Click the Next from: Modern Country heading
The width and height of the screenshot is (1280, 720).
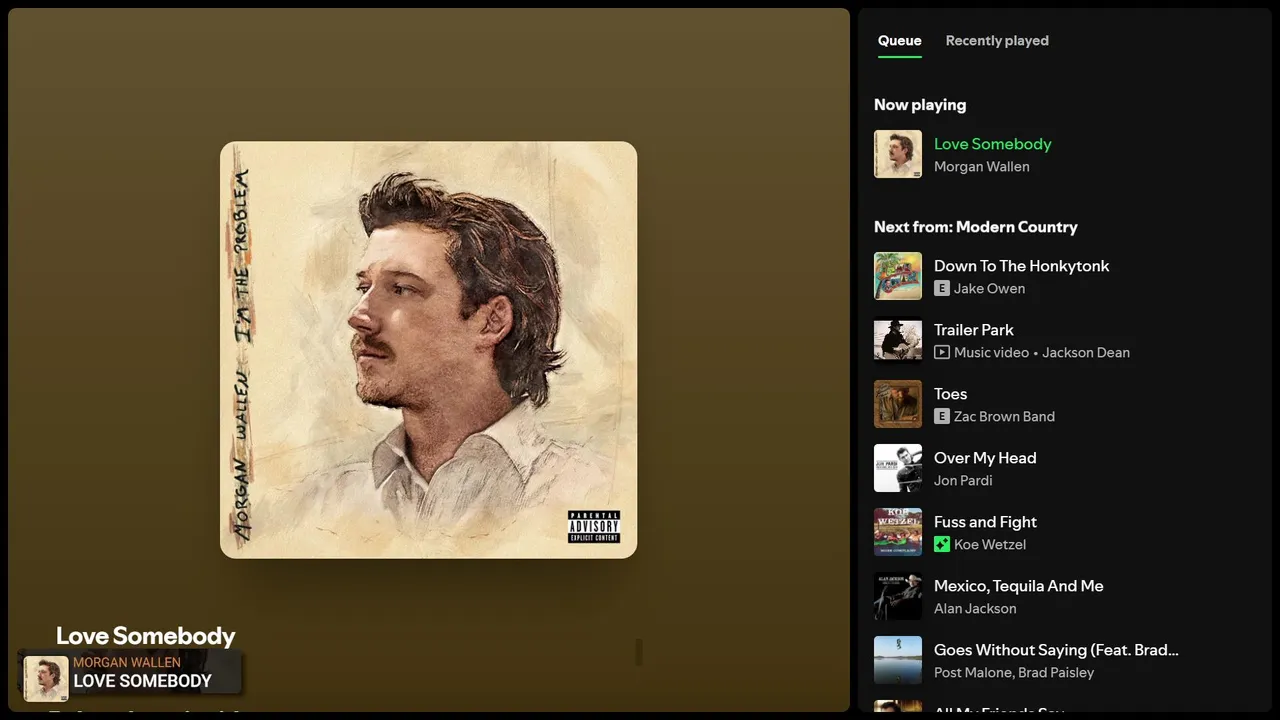976,227
